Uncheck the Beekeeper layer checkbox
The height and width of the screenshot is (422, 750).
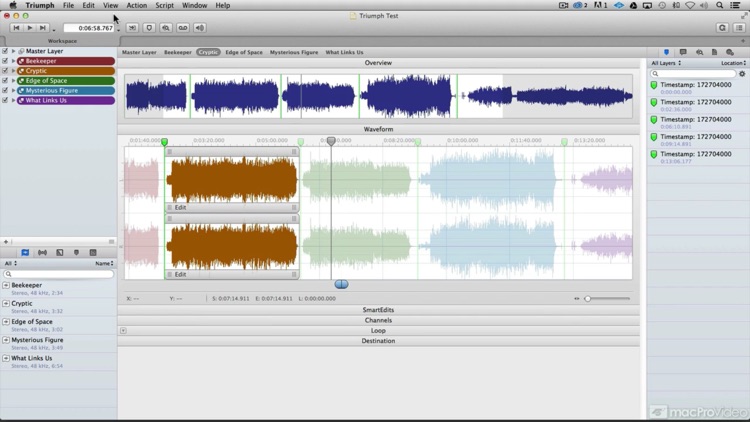click(5, 61)
